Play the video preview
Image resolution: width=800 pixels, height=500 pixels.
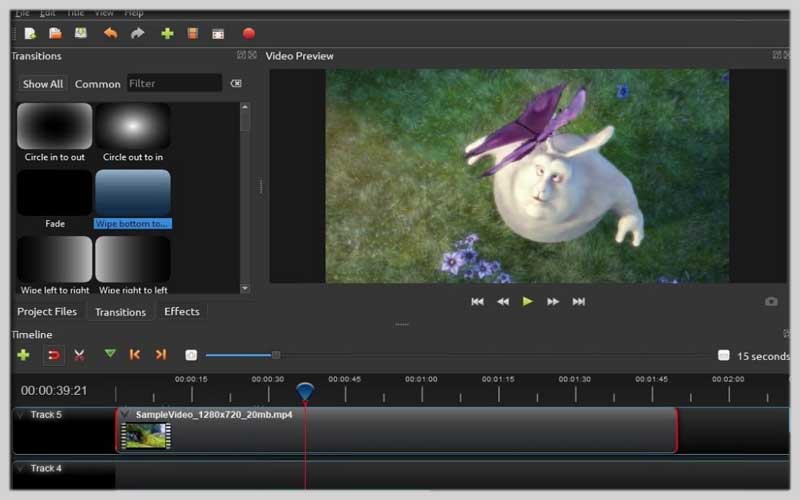[528, 302]
